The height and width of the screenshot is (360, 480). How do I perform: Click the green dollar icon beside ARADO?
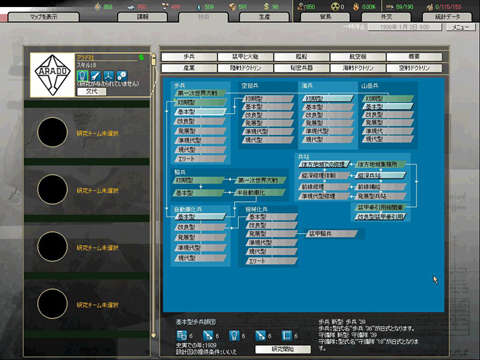[142, 57]
